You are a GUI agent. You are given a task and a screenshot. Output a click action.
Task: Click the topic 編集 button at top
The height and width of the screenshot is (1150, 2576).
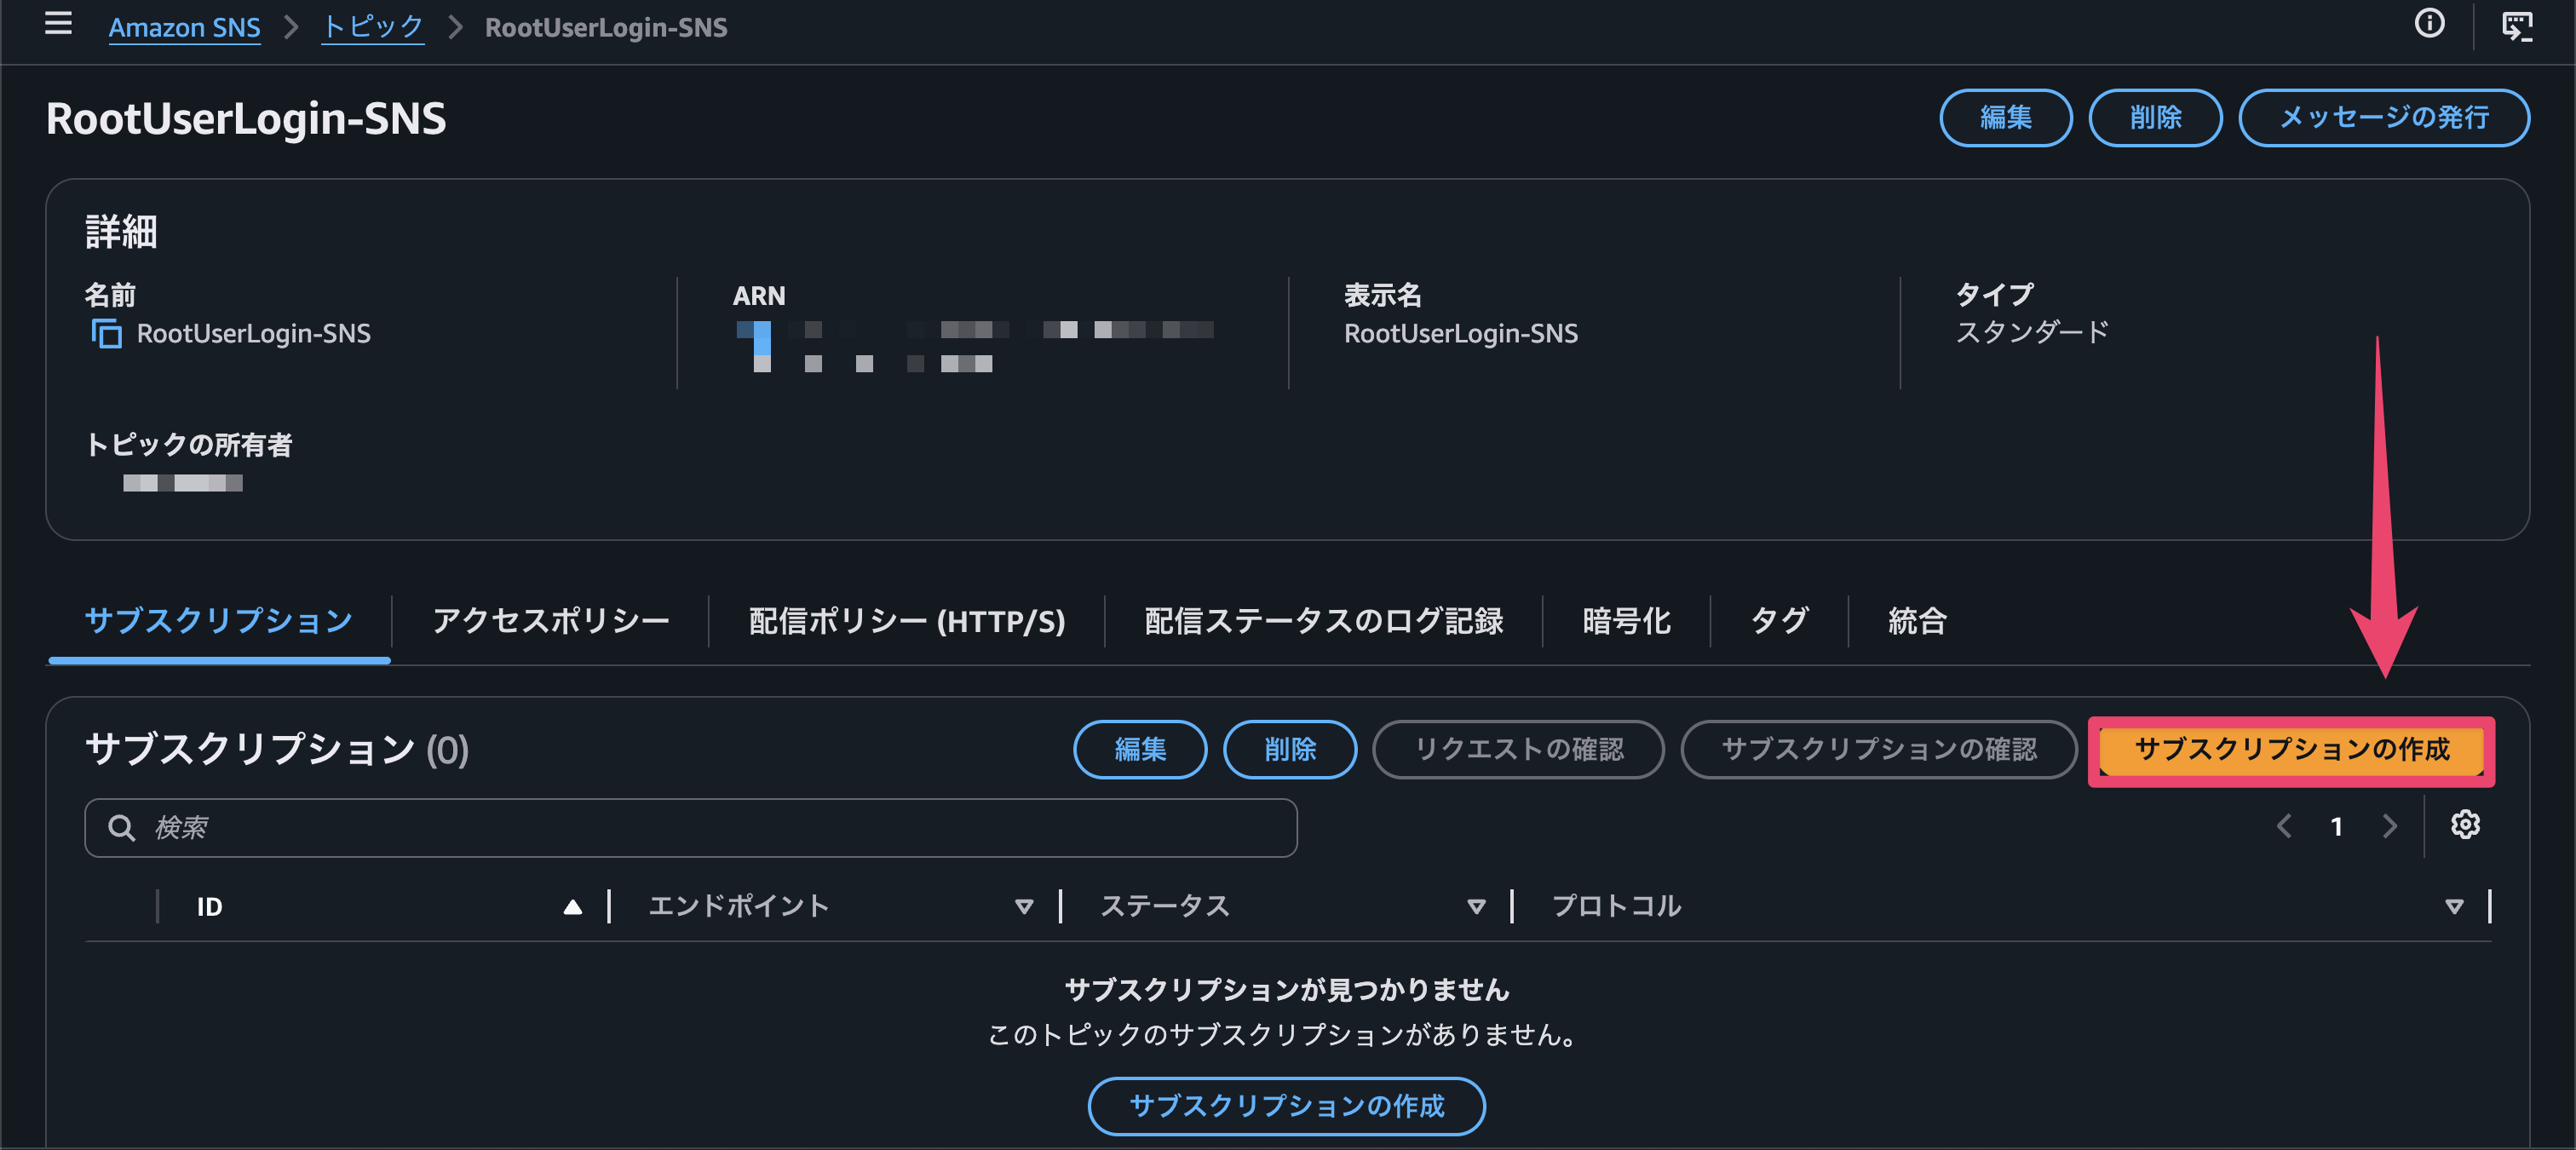(x=2005, y=118)
